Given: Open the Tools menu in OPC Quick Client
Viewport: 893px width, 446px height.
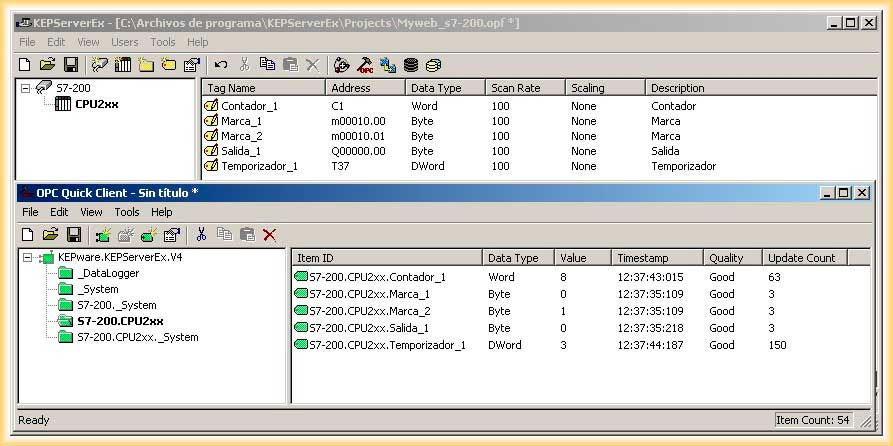Looking at the screenshot, I should [127, 212].
